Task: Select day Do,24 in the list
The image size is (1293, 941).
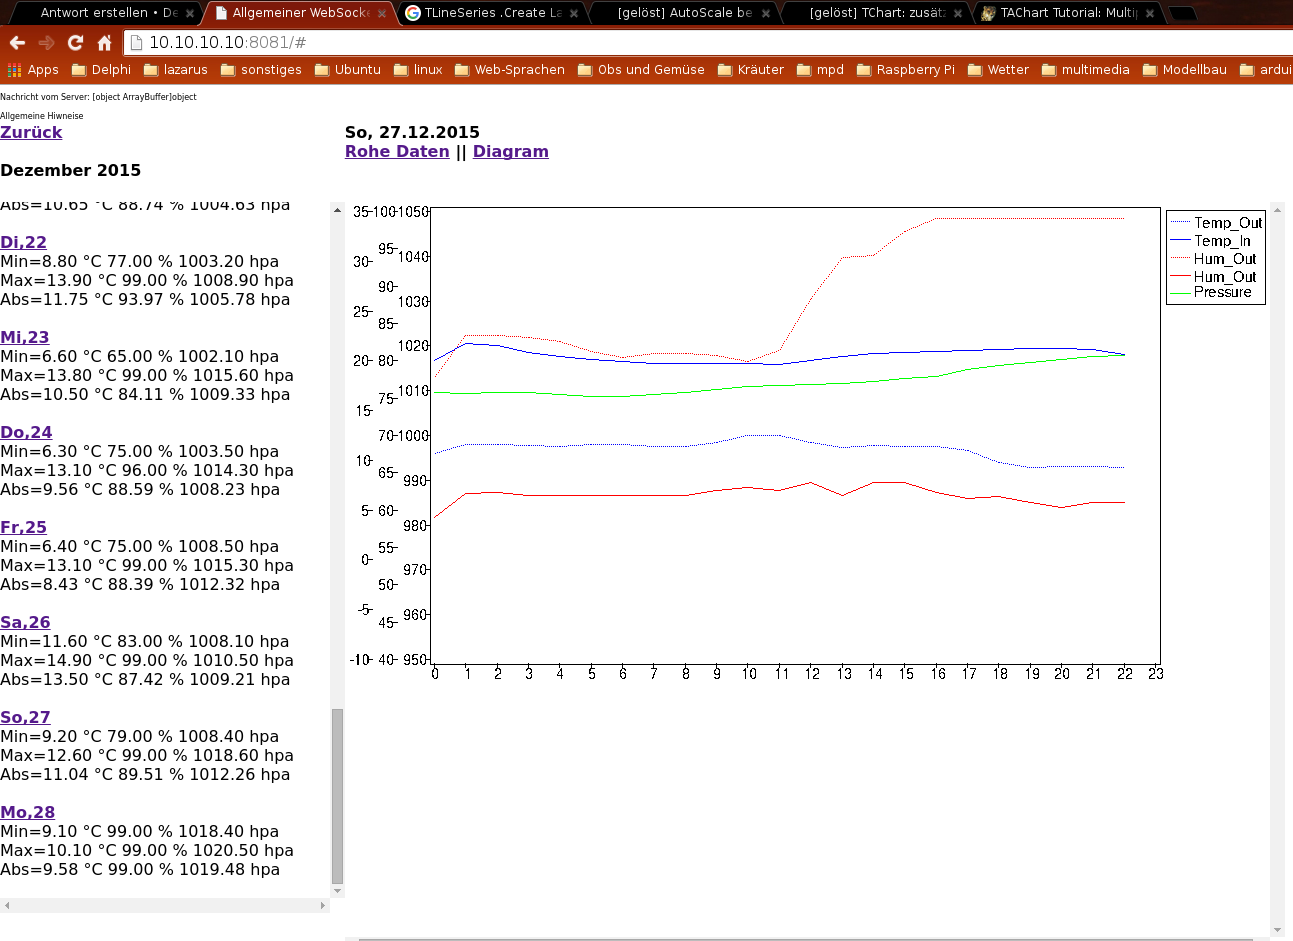Action: (x=26, y=432)
